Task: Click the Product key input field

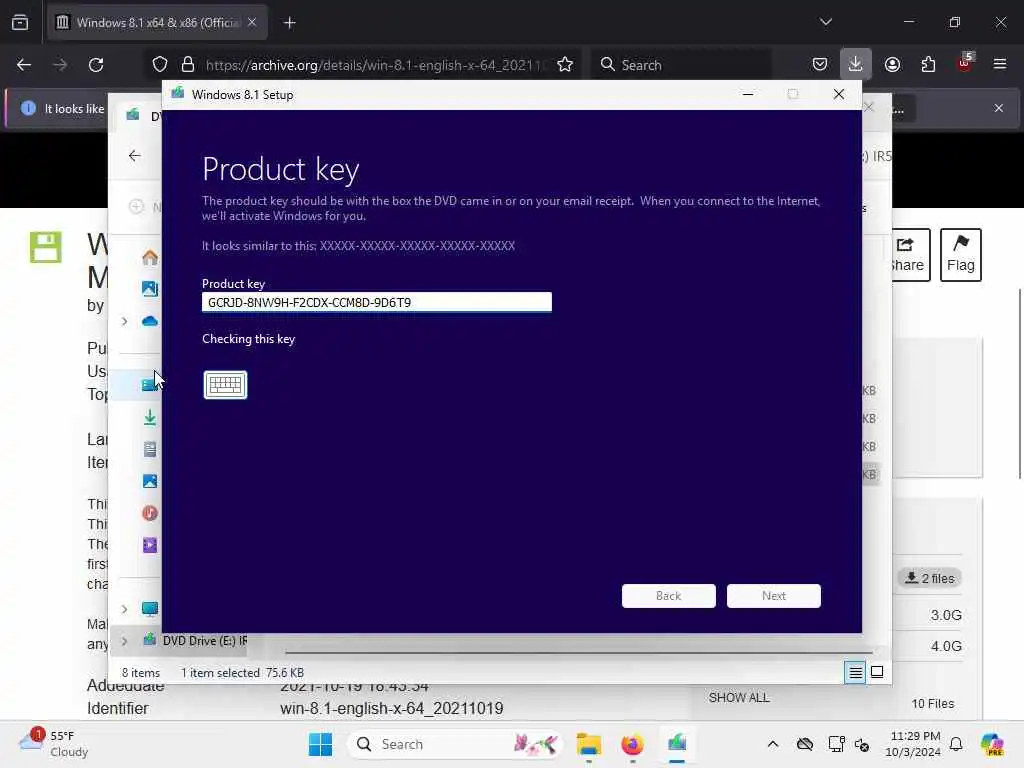Action: click(377, 302)
